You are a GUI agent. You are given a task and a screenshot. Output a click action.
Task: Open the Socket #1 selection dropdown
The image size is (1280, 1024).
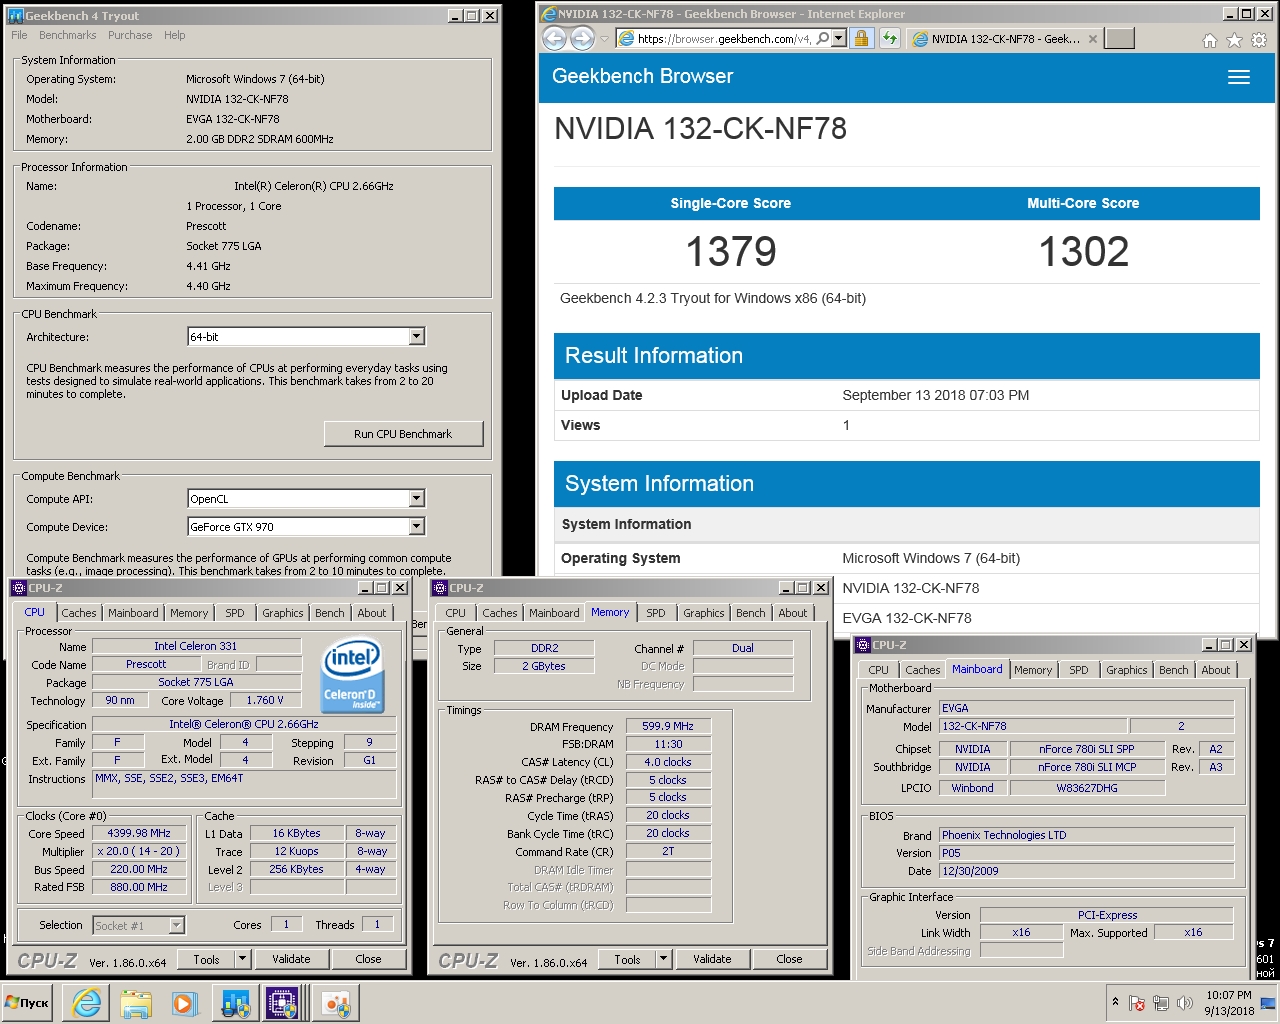(176, 926)
